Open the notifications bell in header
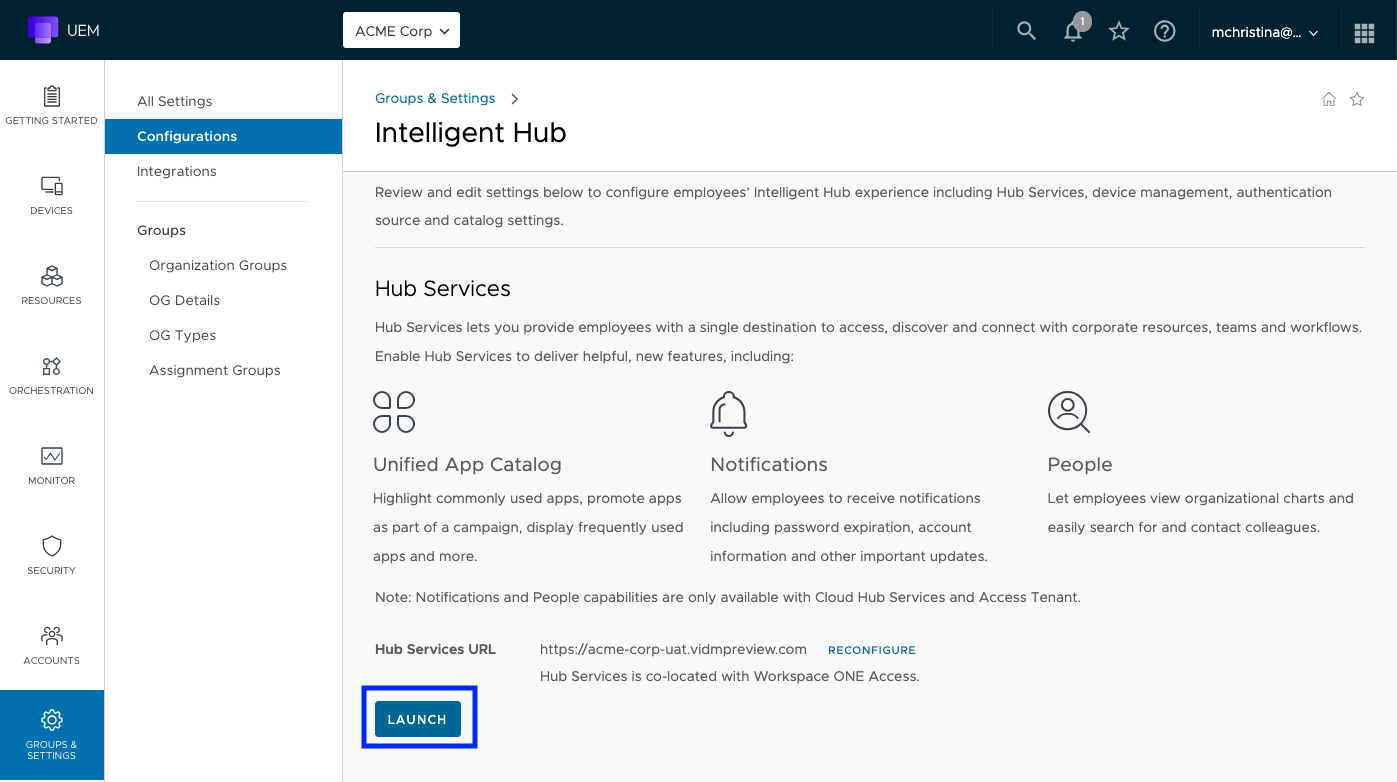This screenshot has height=782, width=1397. coord(1073,31)
